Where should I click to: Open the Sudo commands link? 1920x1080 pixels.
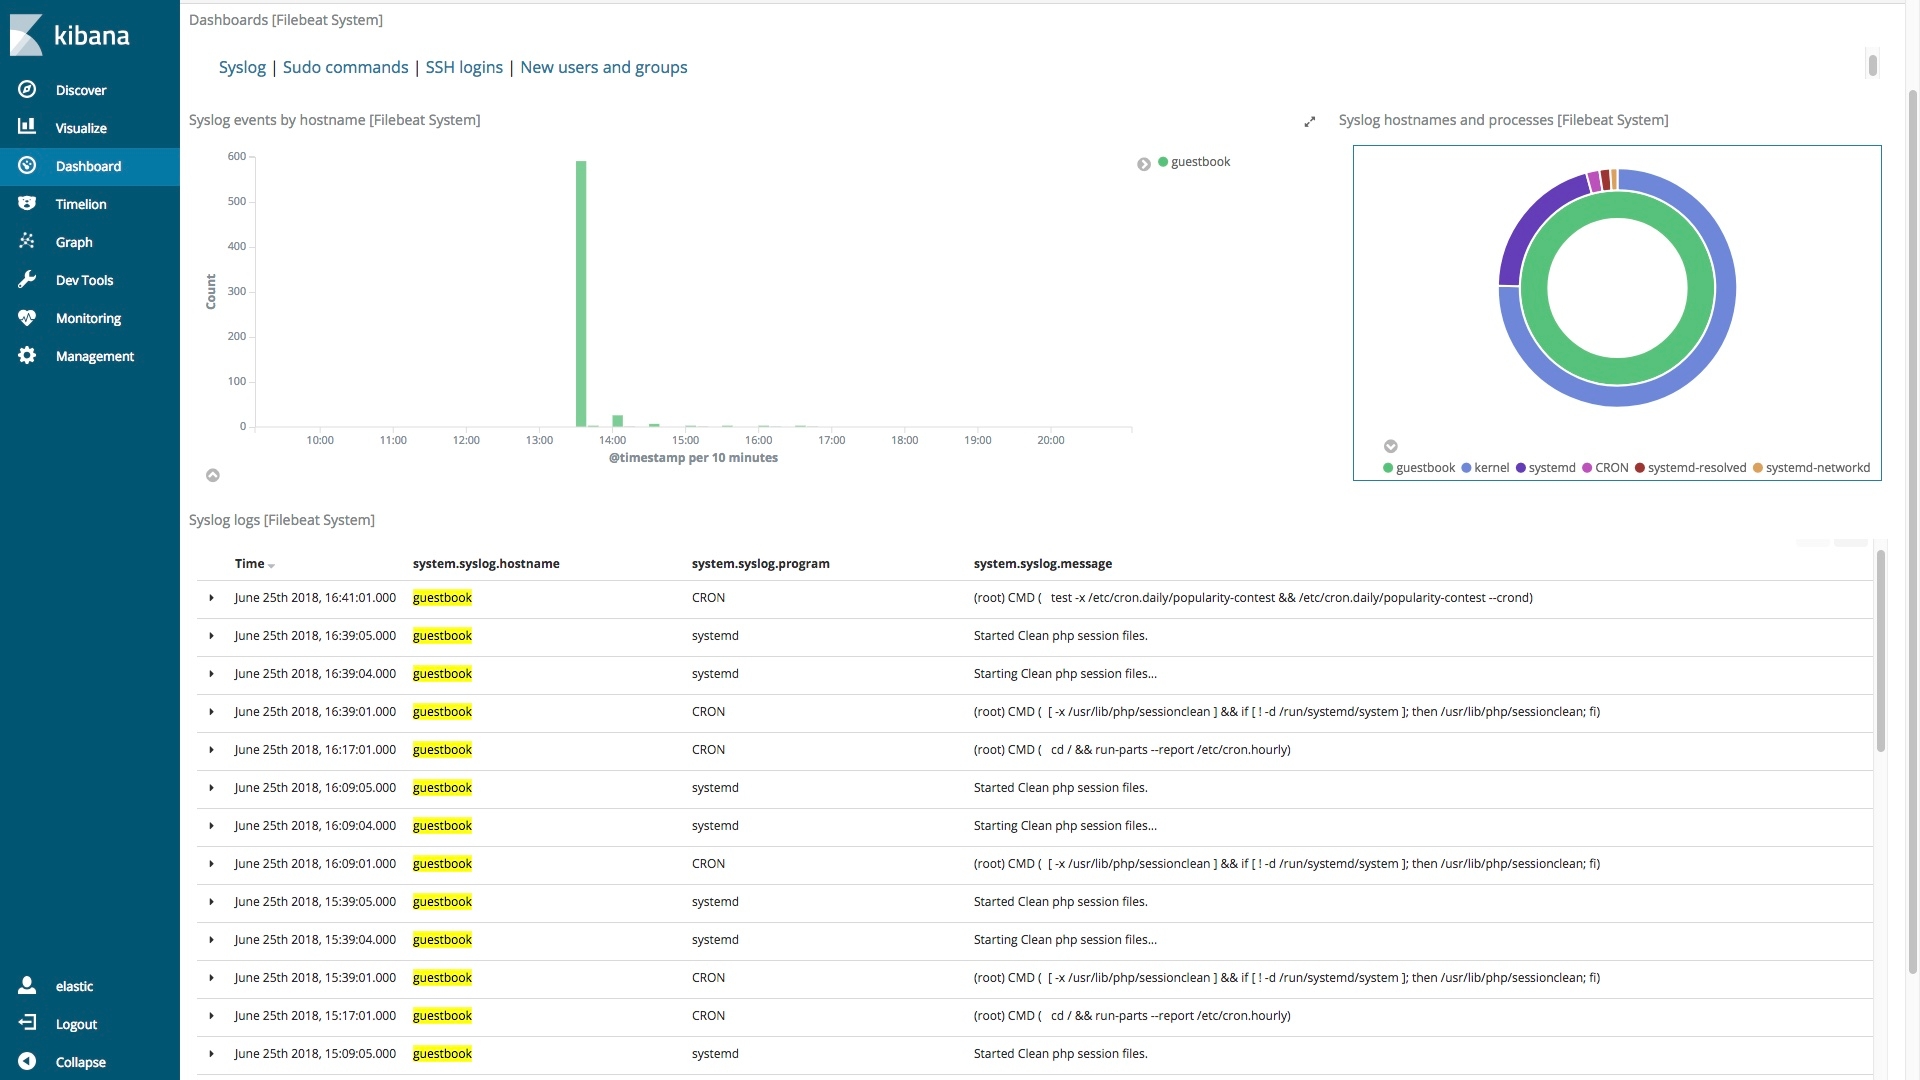click(345, 67)
